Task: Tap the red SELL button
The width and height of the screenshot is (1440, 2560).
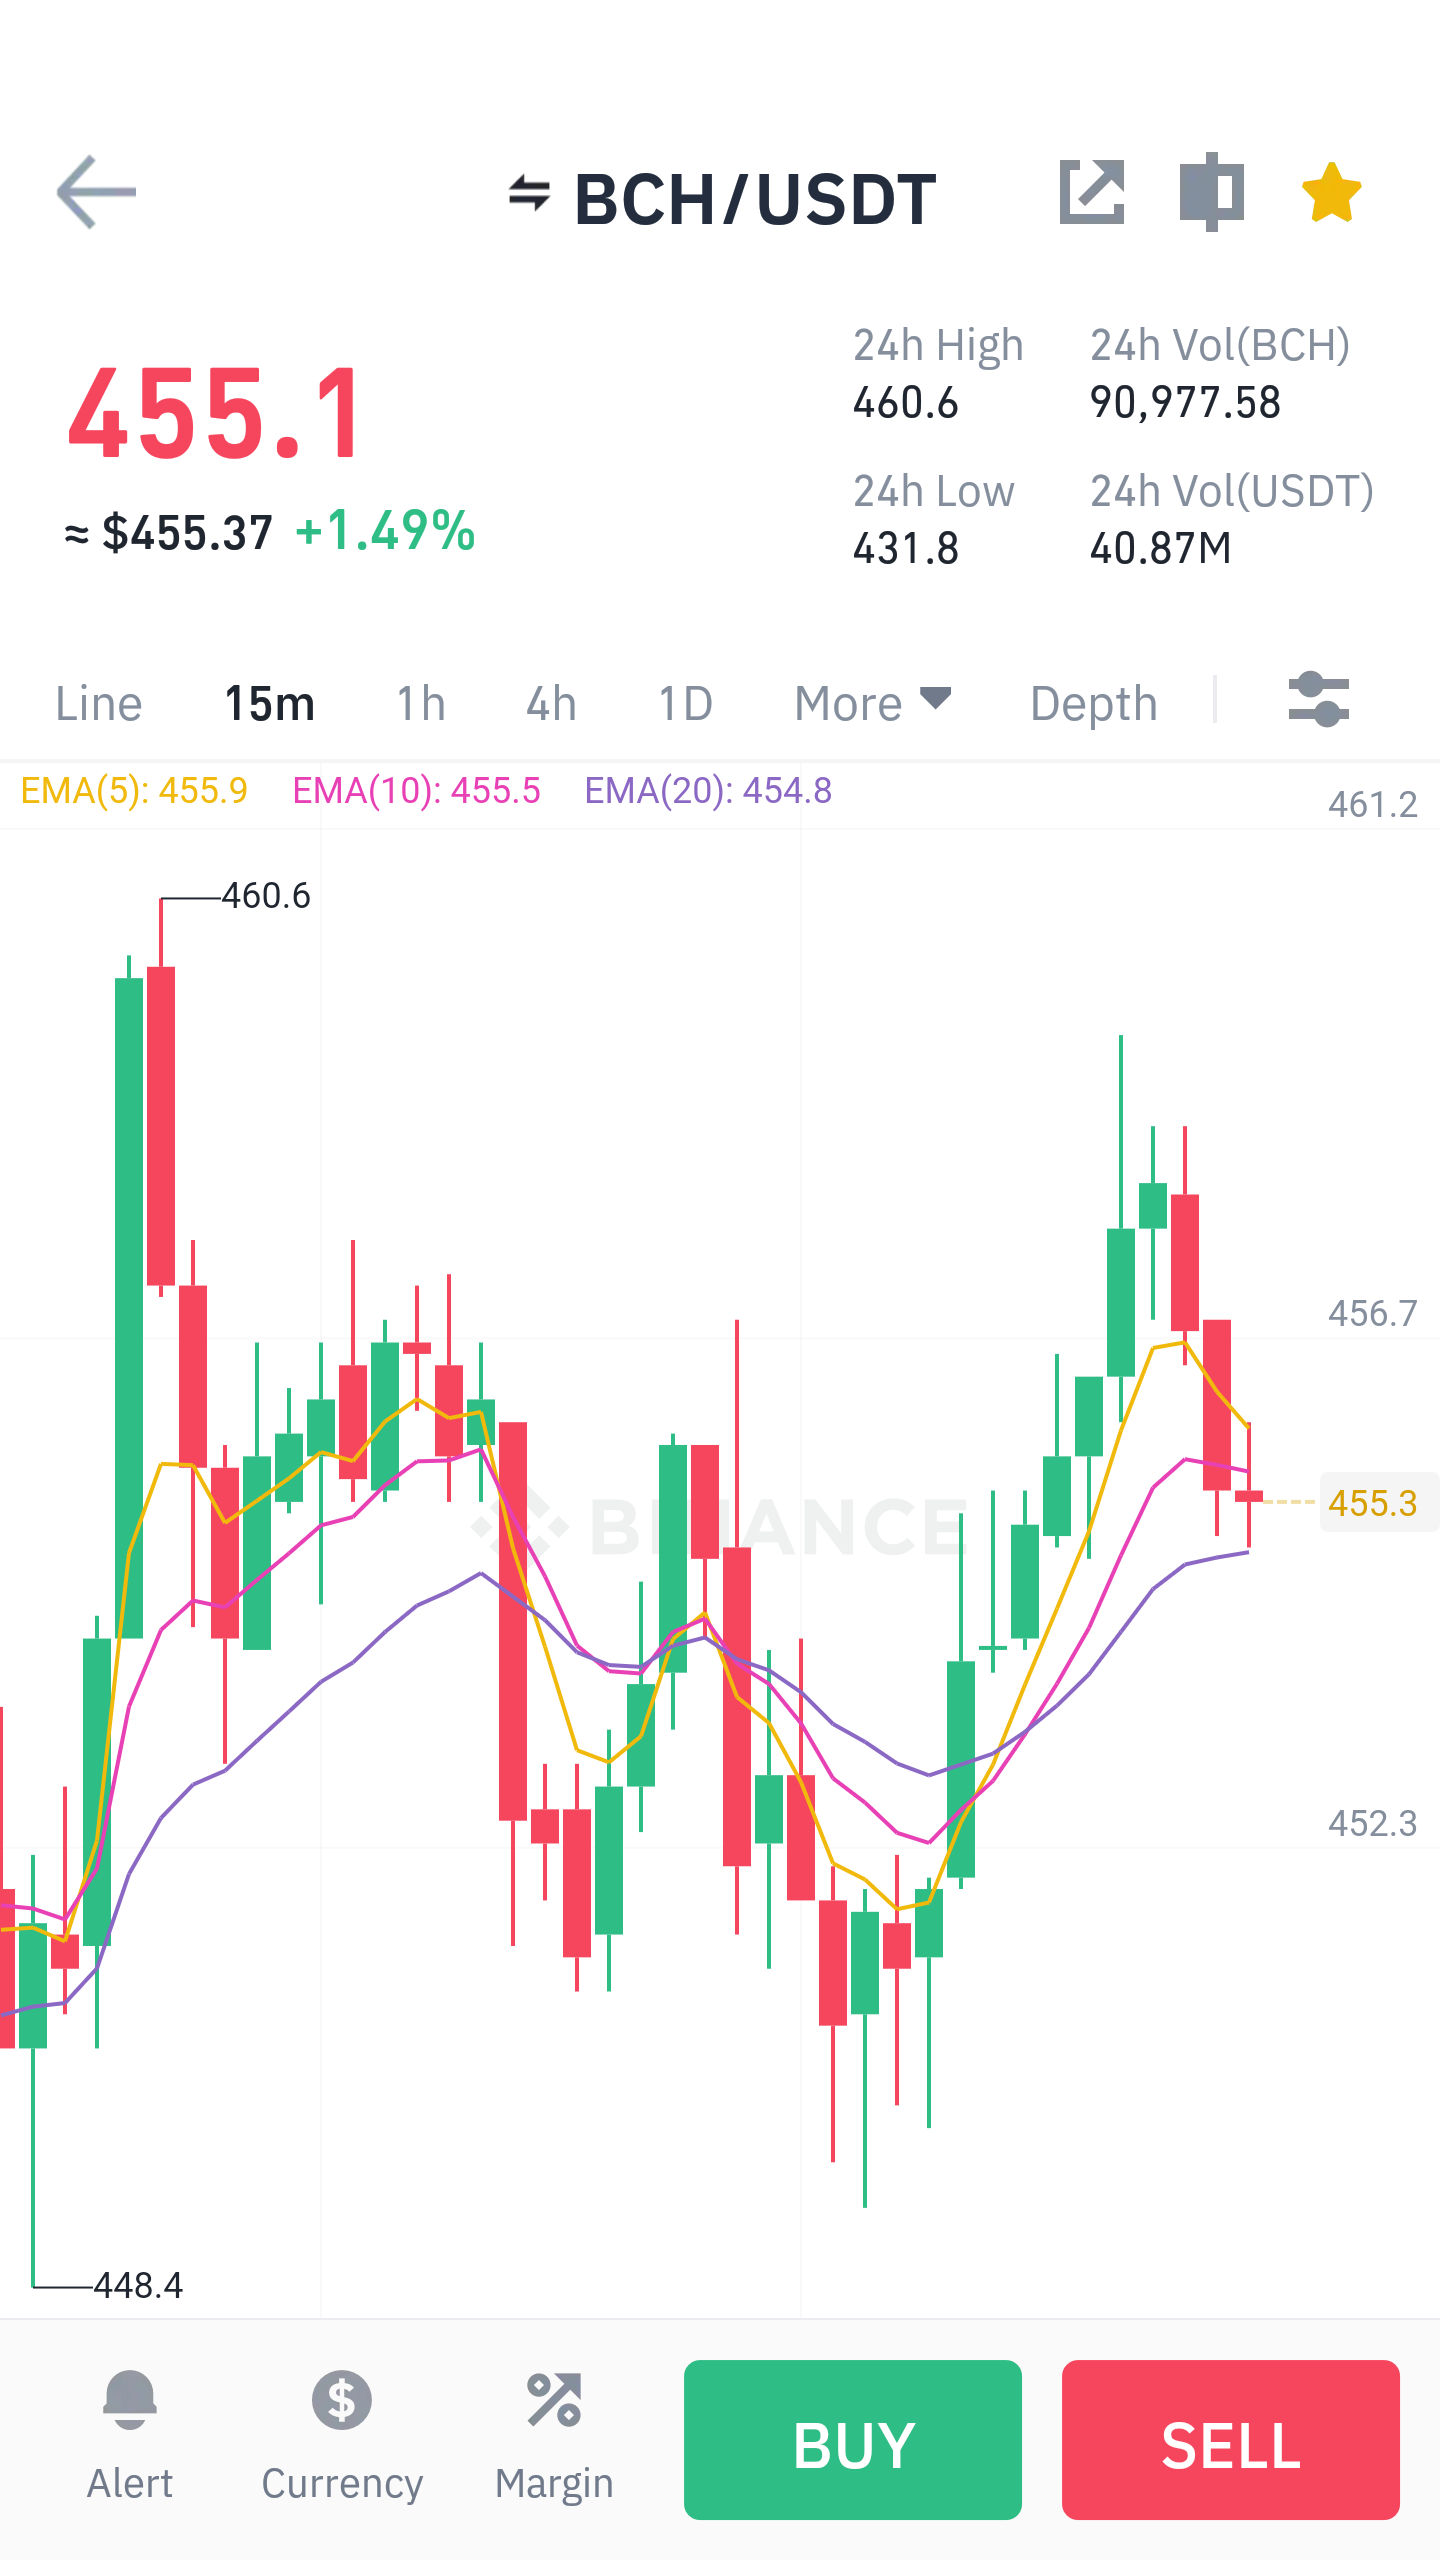Action: pos(1231,2440)
